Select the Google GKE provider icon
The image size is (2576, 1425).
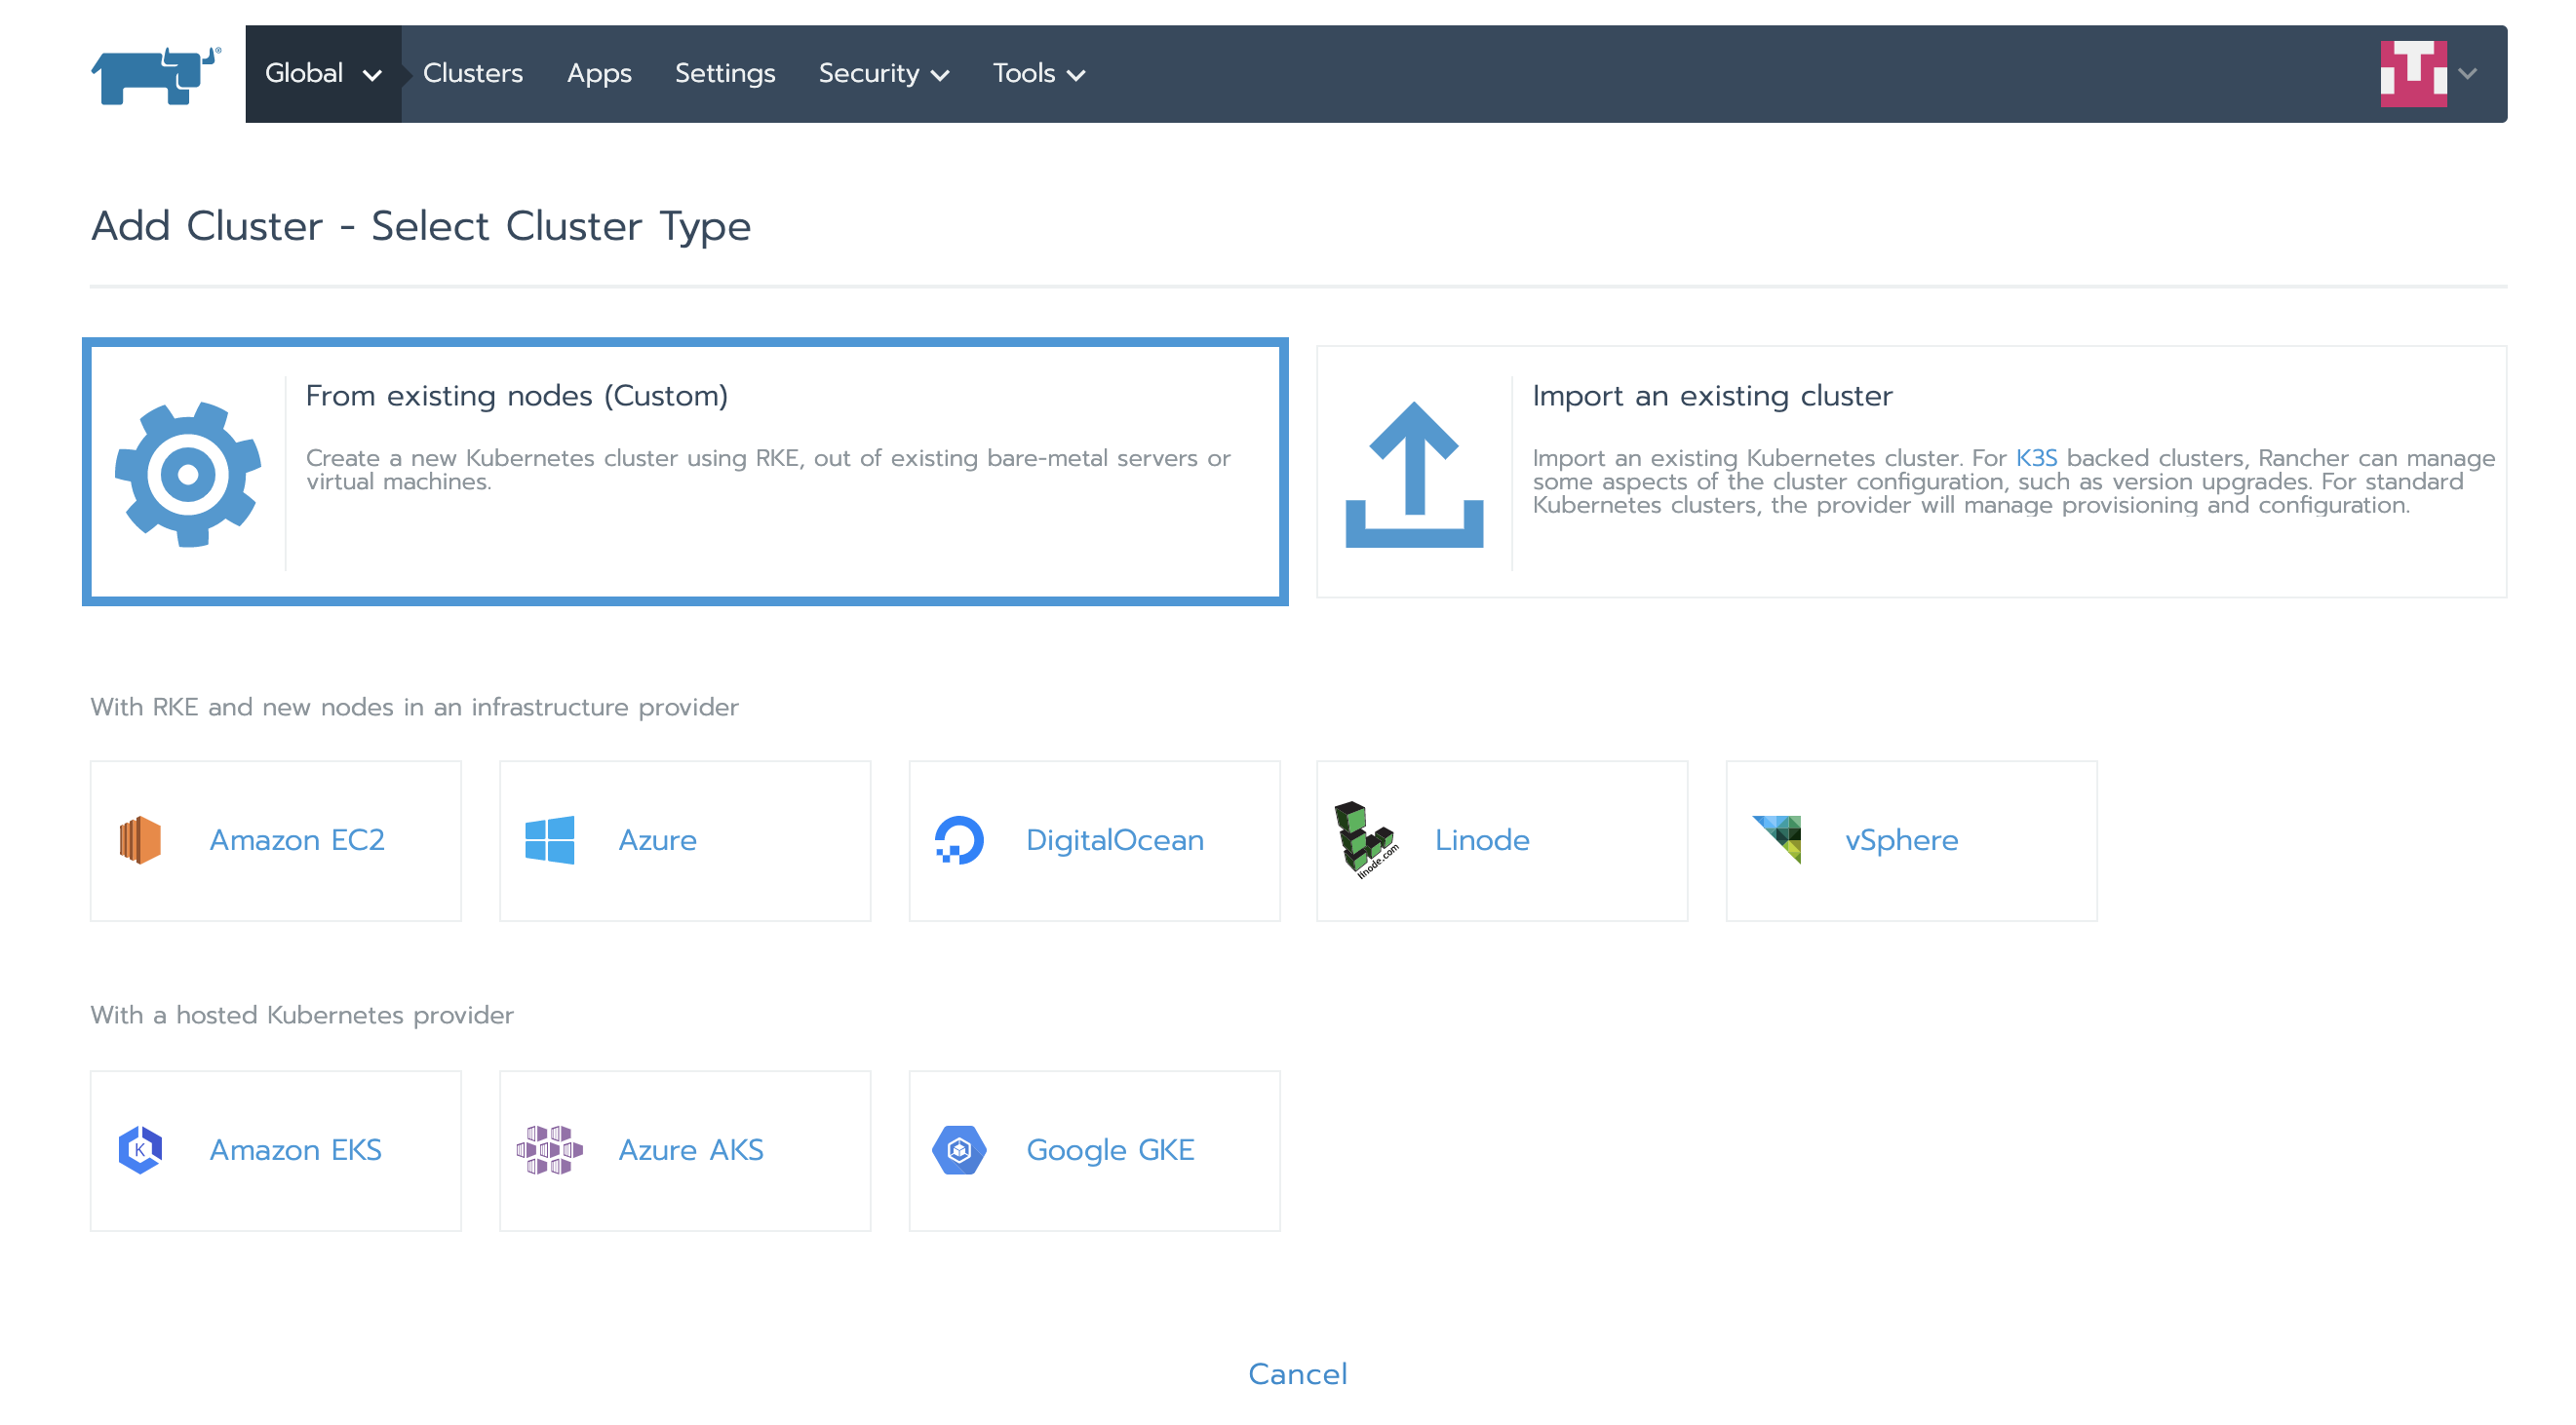[x=959, y=1149]
